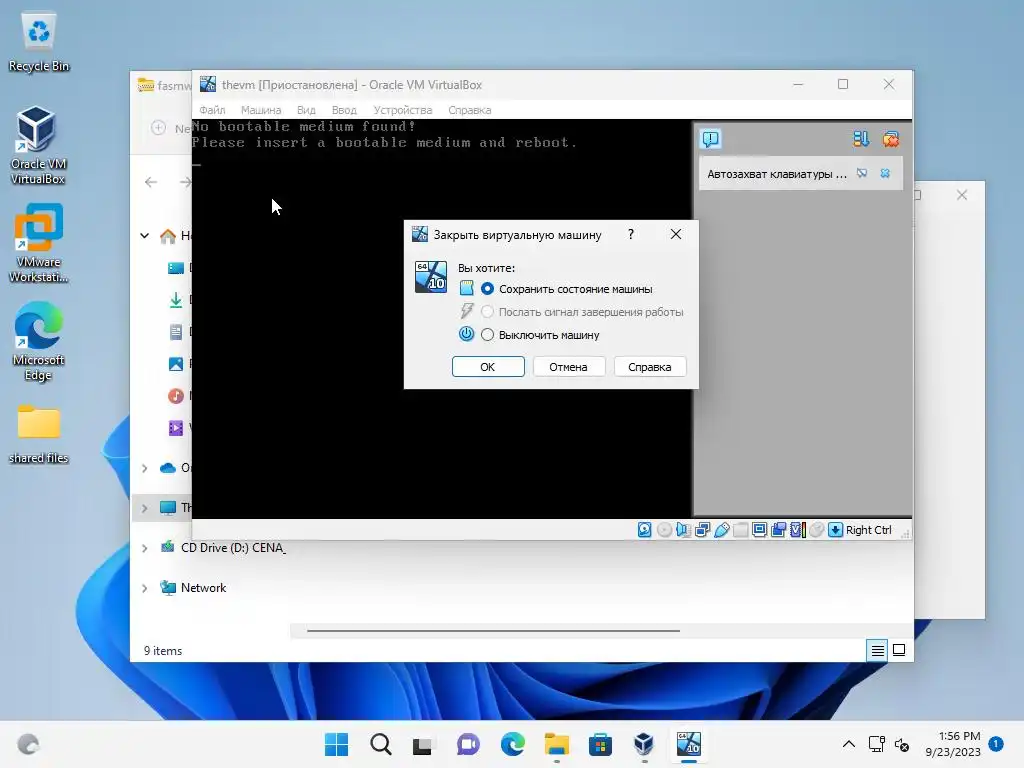Click Справка button in the dialog
The width and height of the screenshot is (1024, 768).
point(650,367)
